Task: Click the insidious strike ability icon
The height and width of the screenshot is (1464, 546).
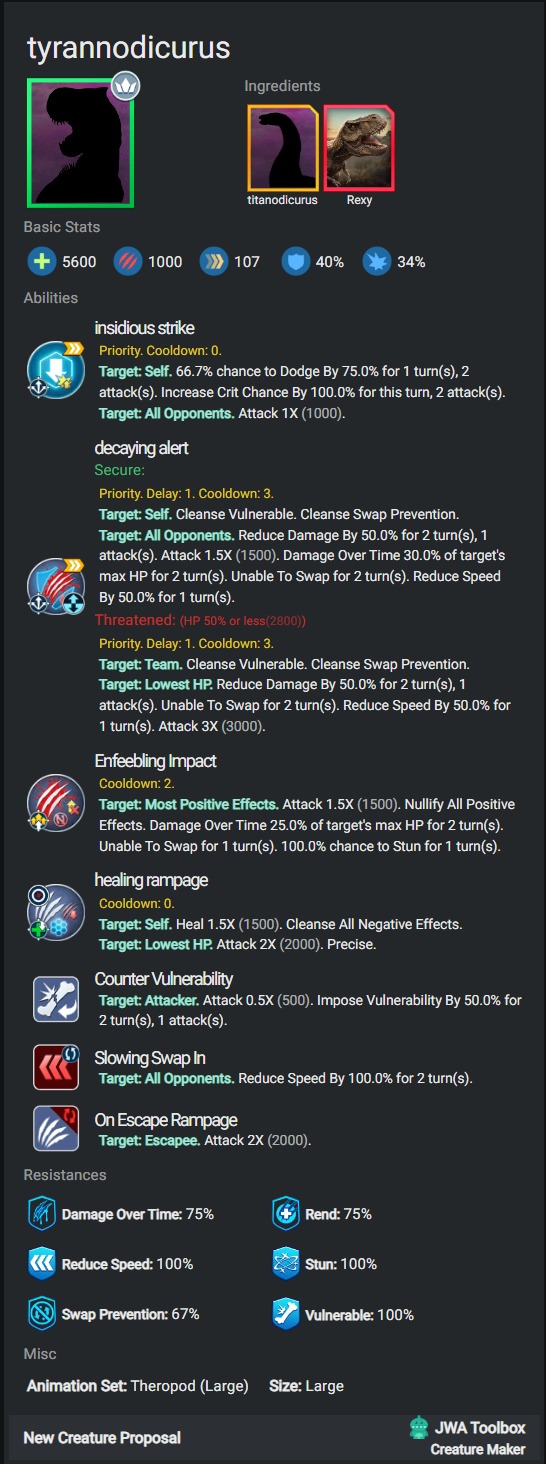Action: (x=57, y=370)
